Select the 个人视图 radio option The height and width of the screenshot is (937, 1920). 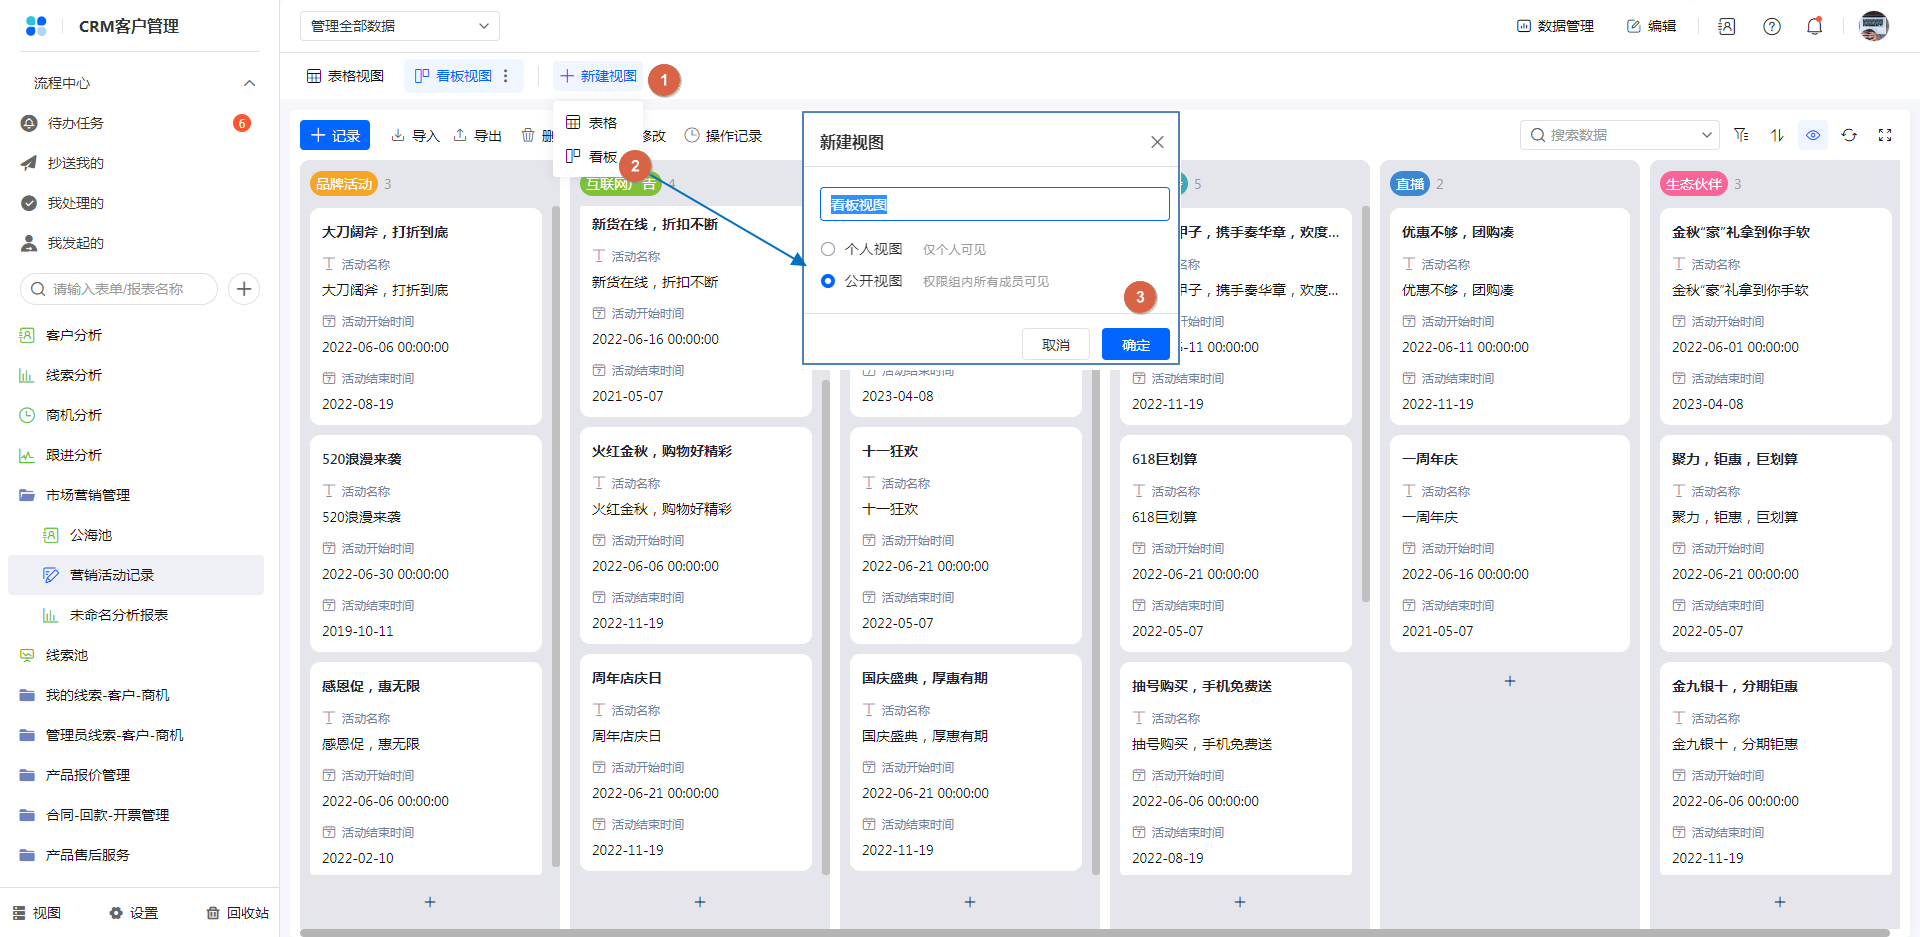(x=828, y=249)
